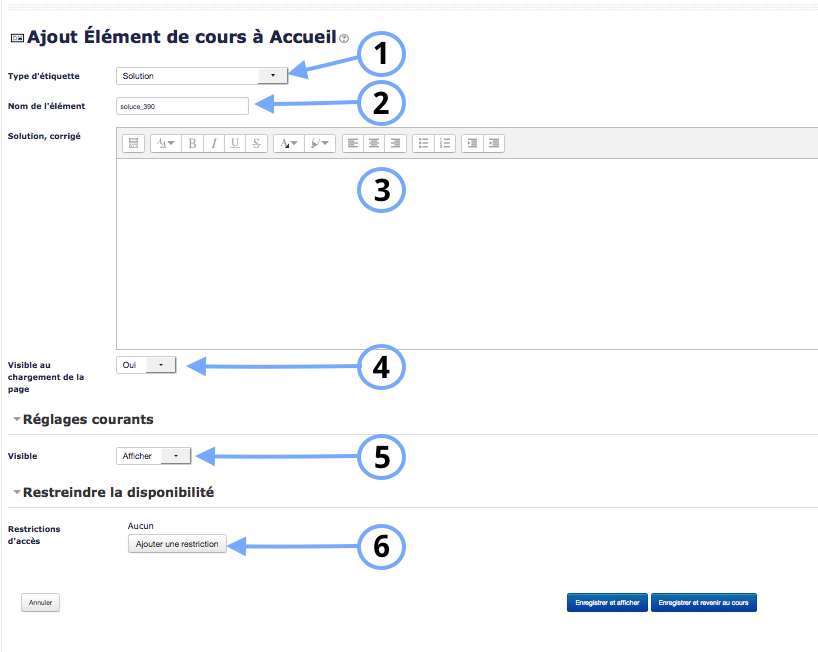Open the paragraph style dropdown

click(165, 144)
